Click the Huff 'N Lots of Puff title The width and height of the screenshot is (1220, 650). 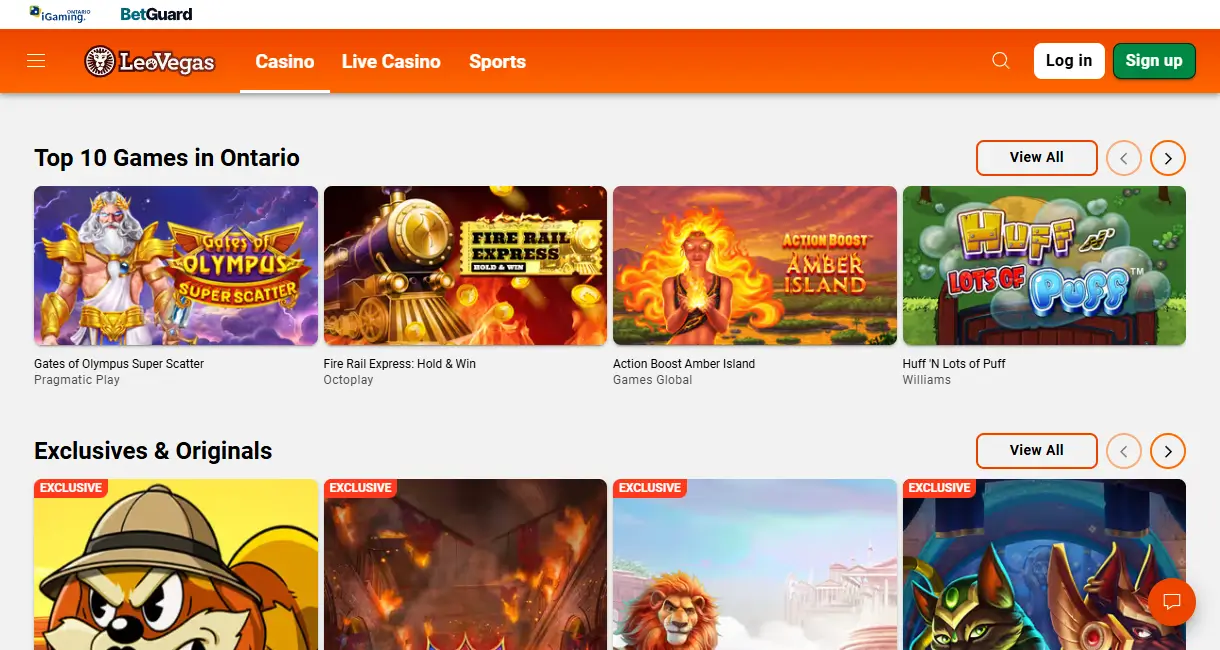tap(954, 364)
